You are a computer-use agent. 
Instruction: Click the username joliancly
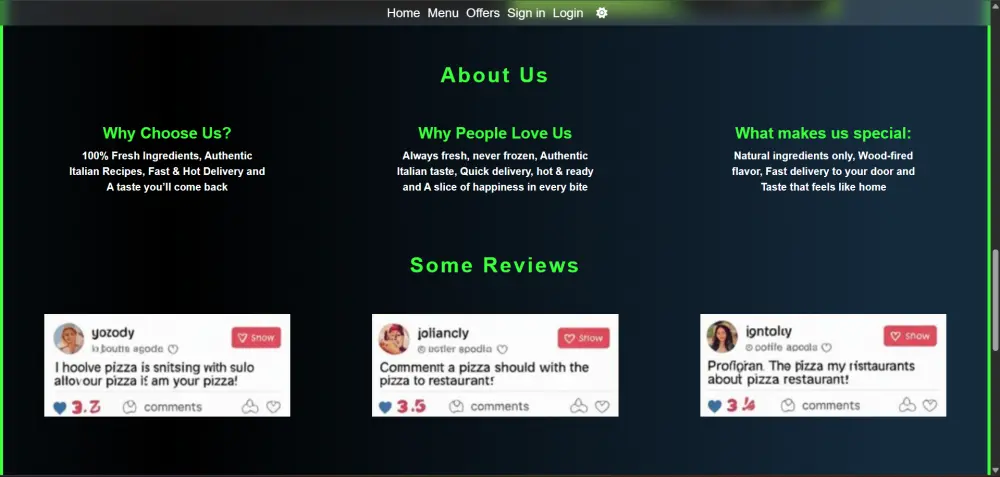443,333
